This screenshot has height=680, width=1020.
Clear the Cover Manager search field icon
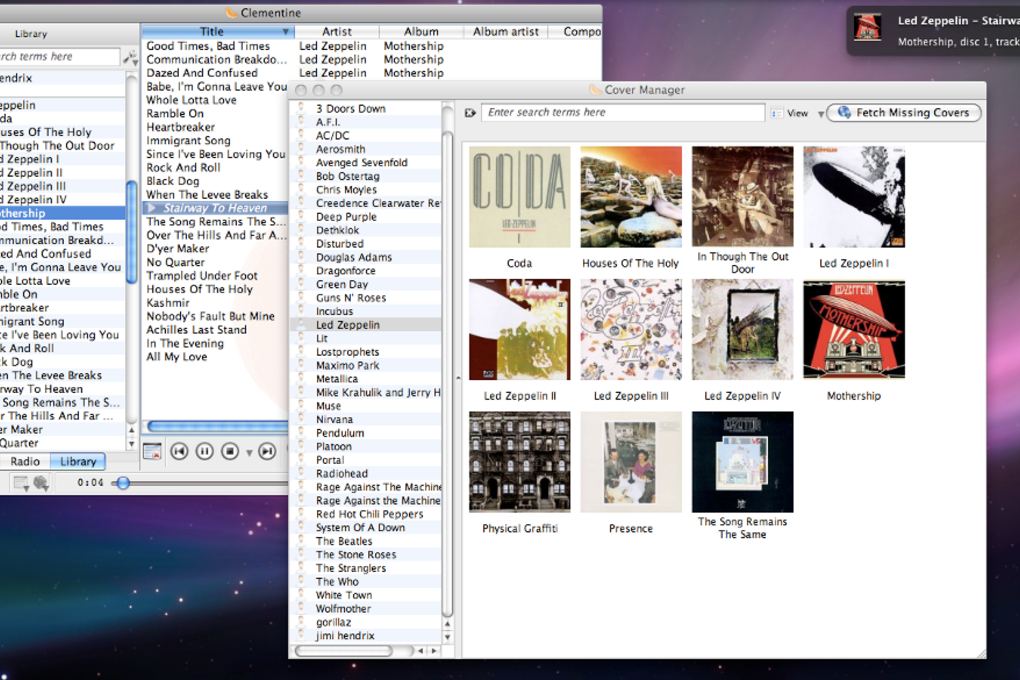[x=470, y=113]
